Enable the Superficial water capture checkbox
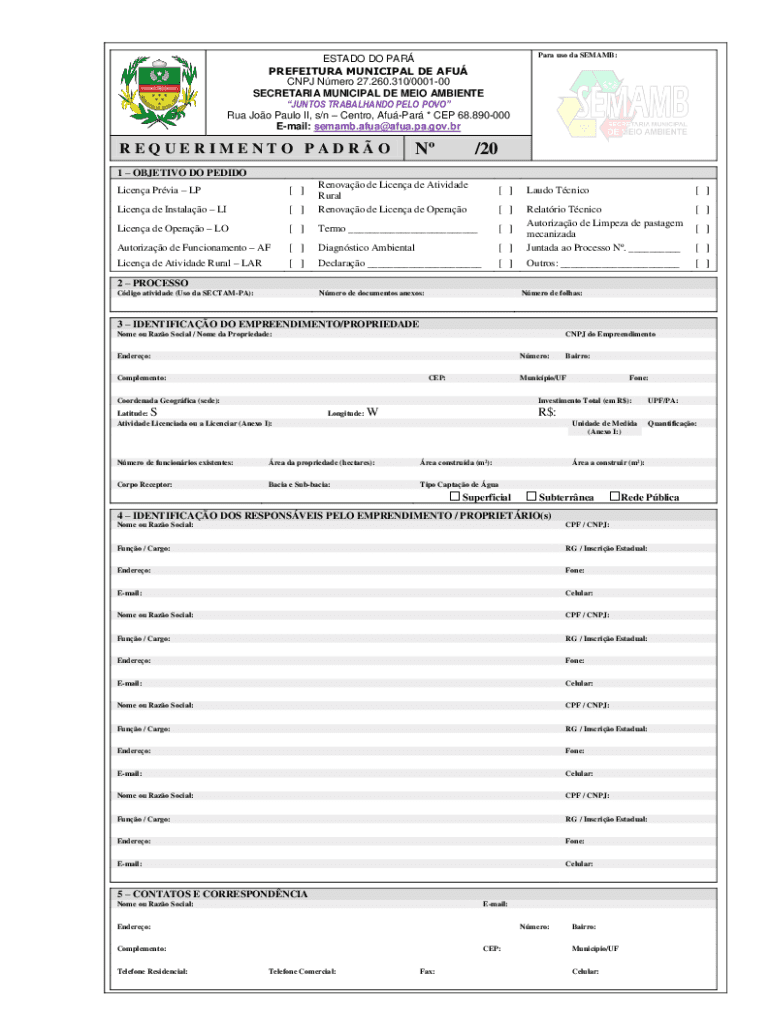Image resolution: width=770 pixels, height=1024 pixels. pyautogui.click(x=455, y=497)
